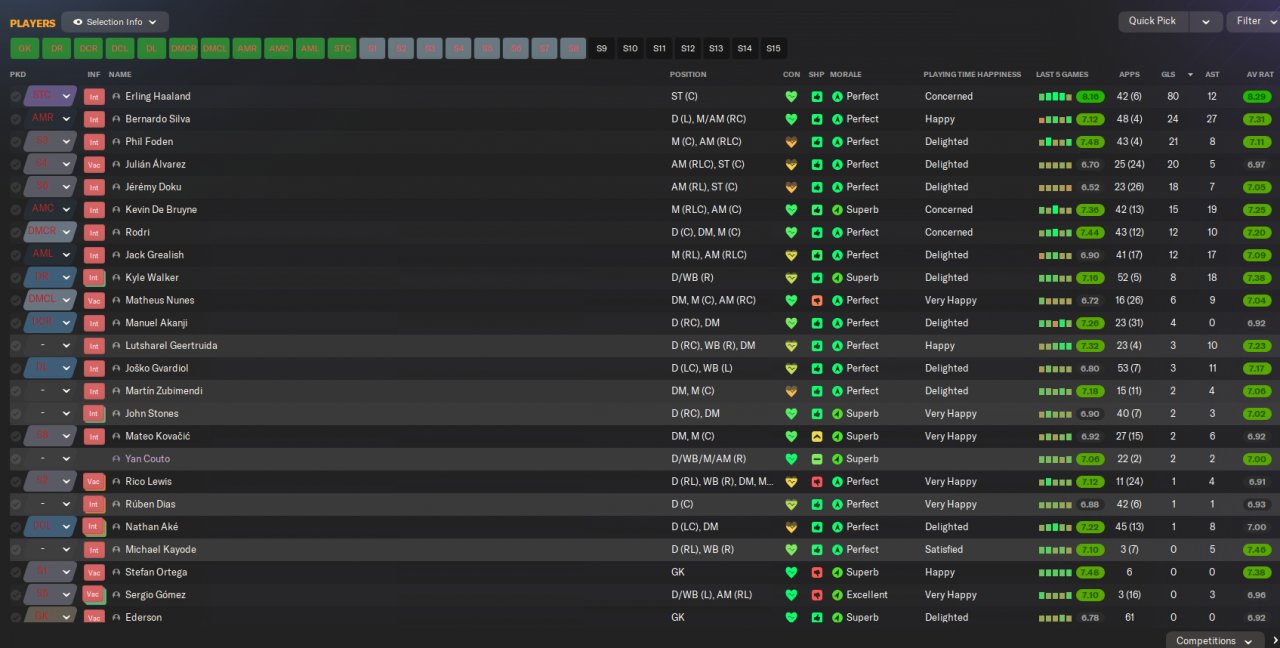
Task: Click the Int icon next to Nathan Aké
Action: (94, 527)
